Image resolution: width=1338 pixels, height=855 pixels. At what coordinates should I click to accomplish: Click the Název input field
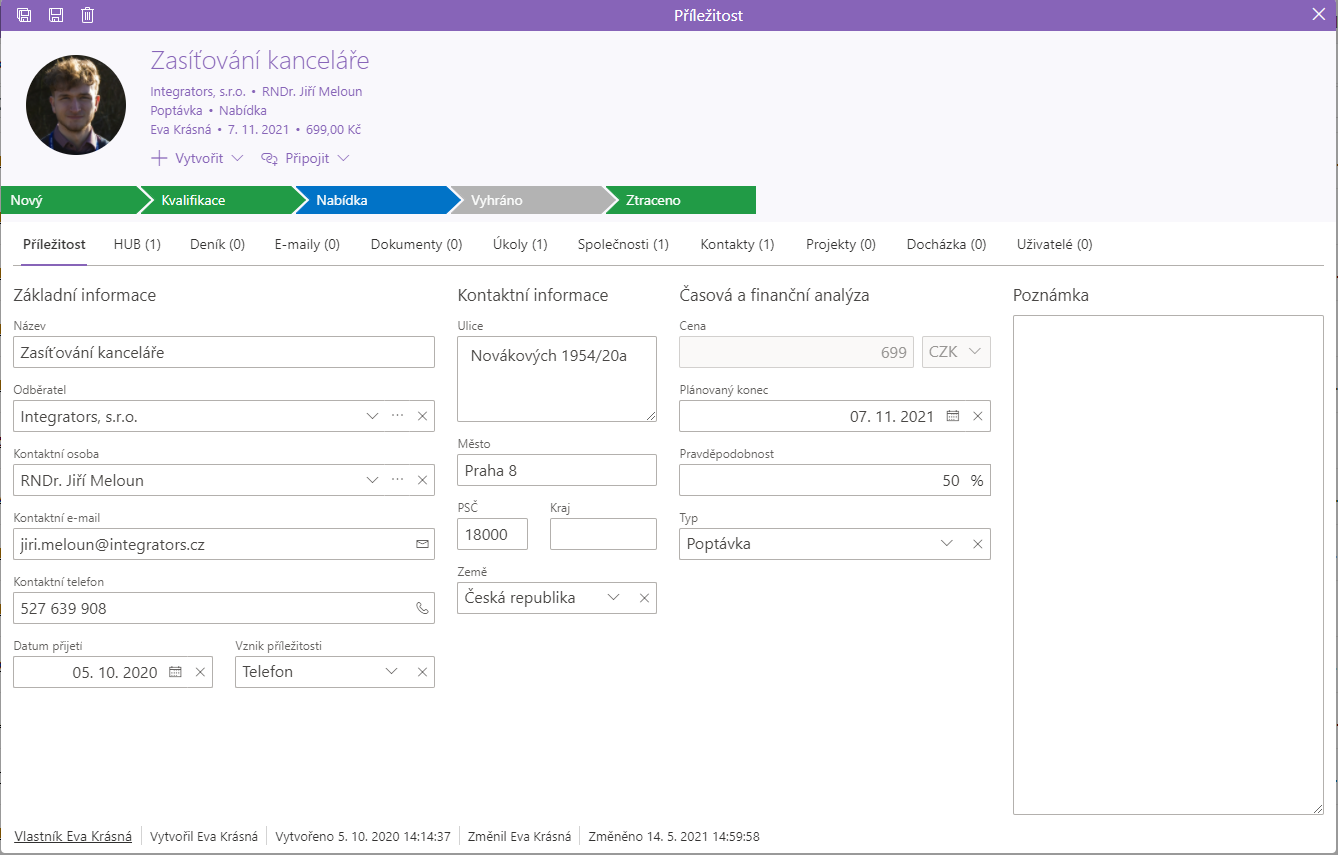pyautogui.click(x=224, y=352)
